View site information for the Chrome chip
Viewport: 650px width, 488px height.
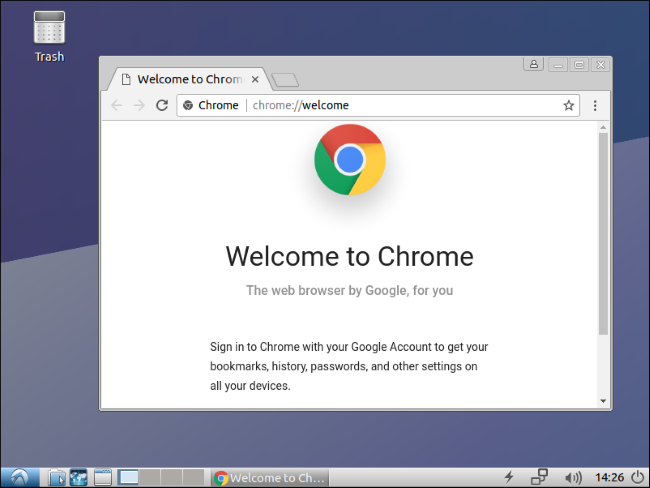coord(211,105)
